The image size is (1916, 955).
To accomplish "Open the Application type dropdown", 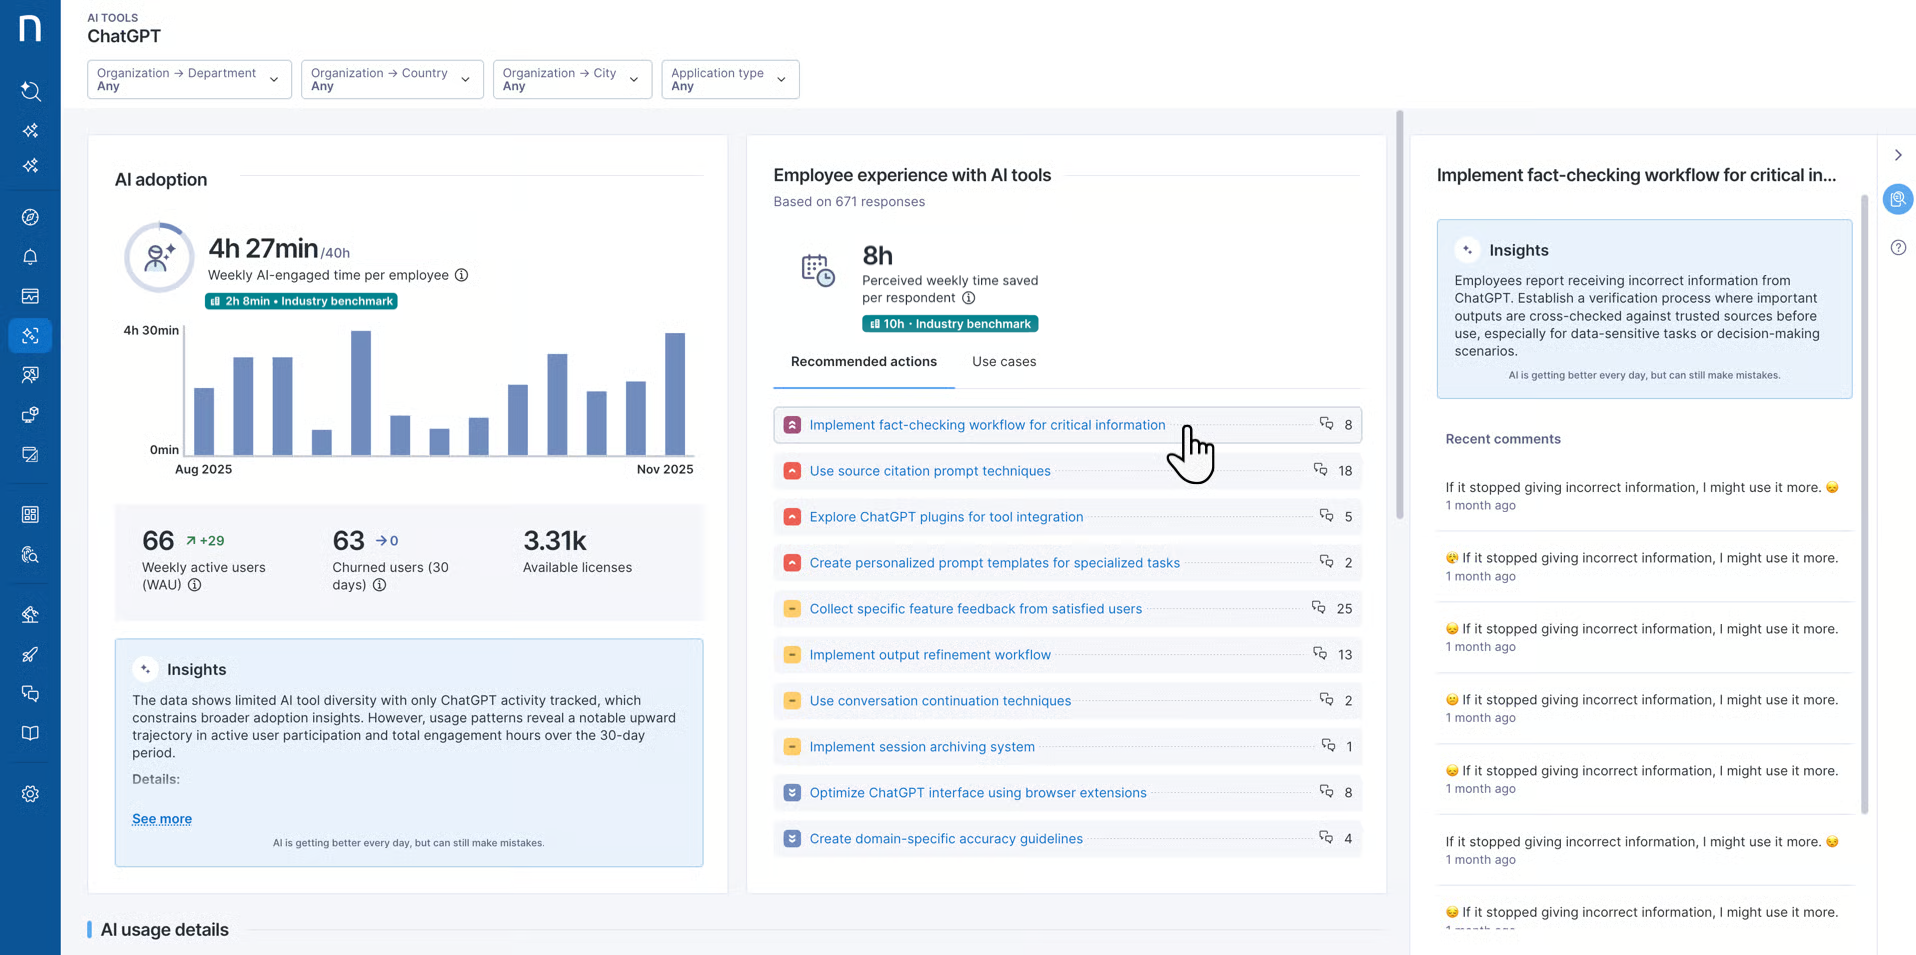I will pos(729,79).
